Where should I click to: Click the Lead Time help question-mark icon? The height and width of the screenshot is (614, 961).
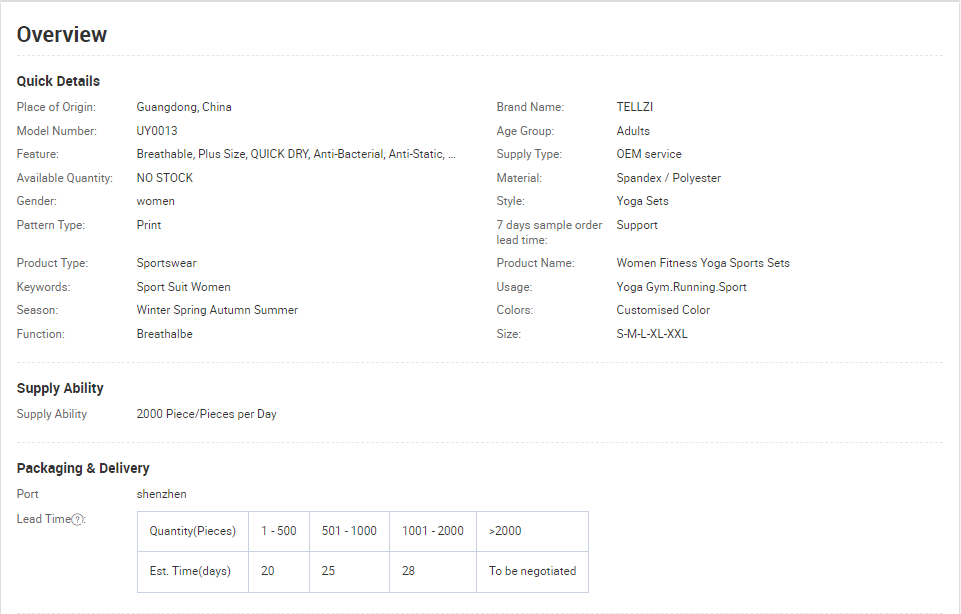click(77, 520)
